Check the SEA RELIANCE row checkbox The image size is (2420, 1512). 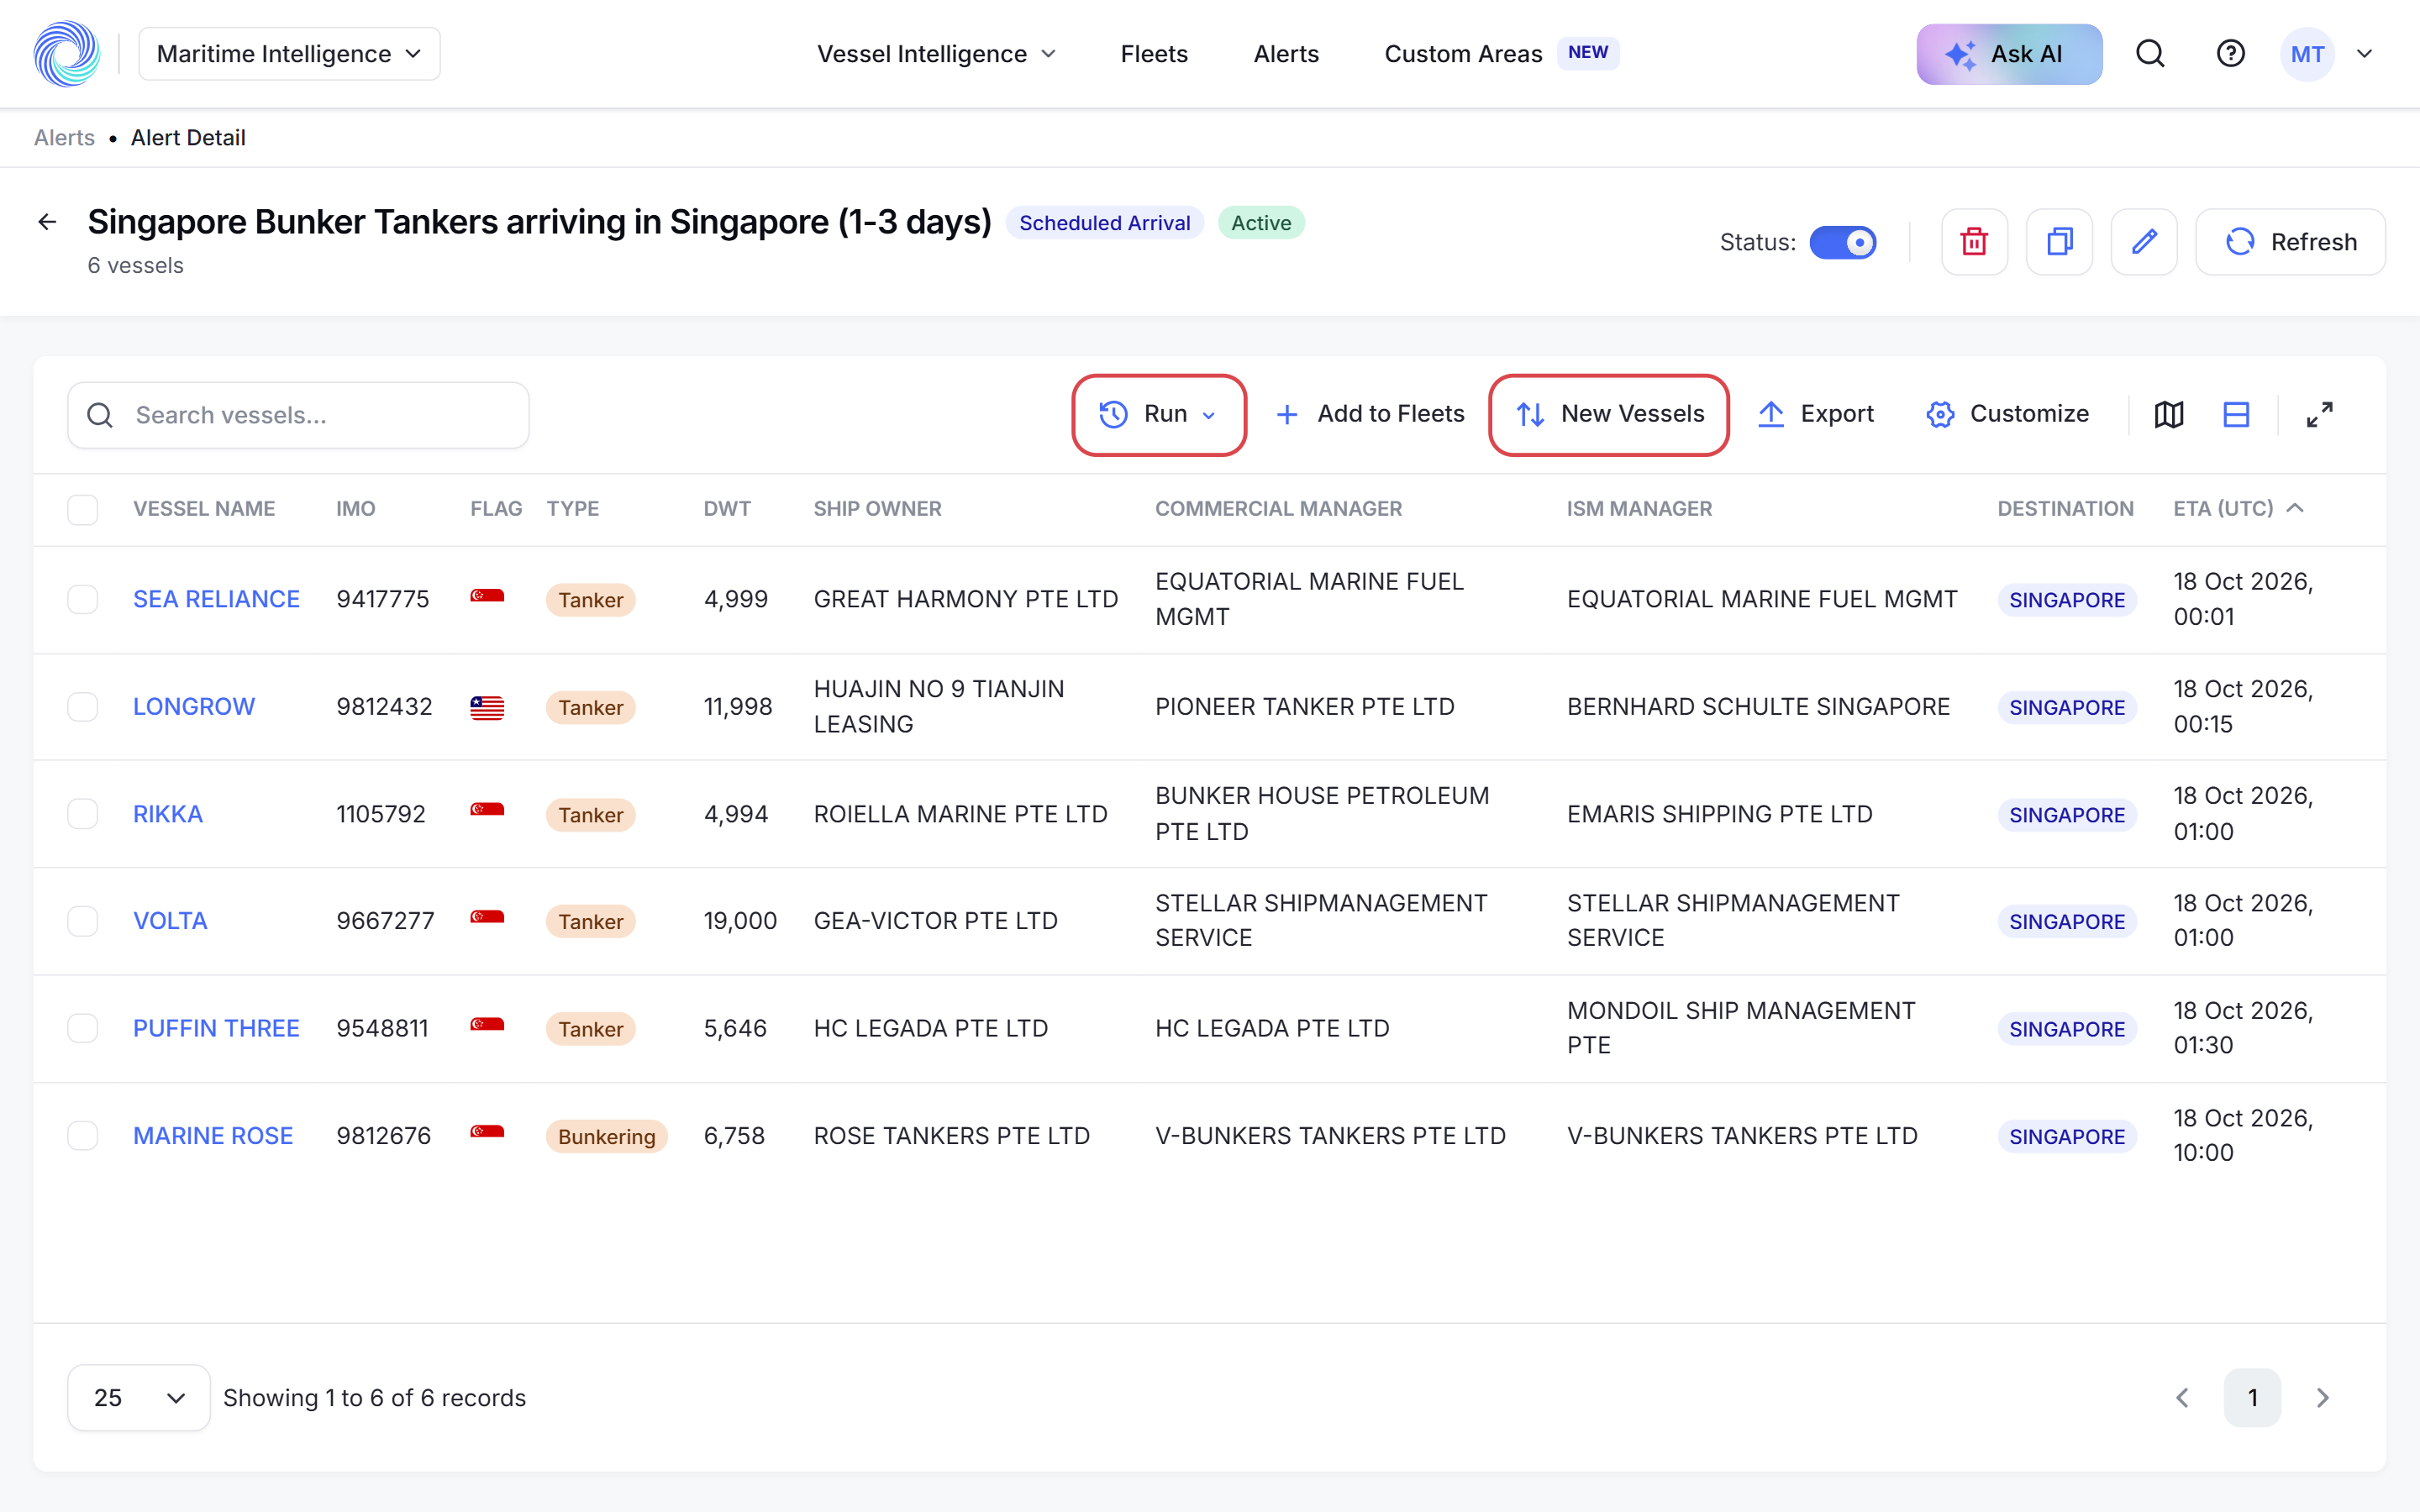point(83,599)
